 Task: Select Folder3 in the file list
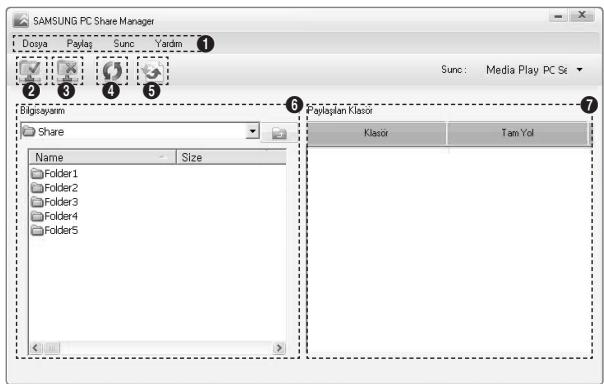pos(55,202)
